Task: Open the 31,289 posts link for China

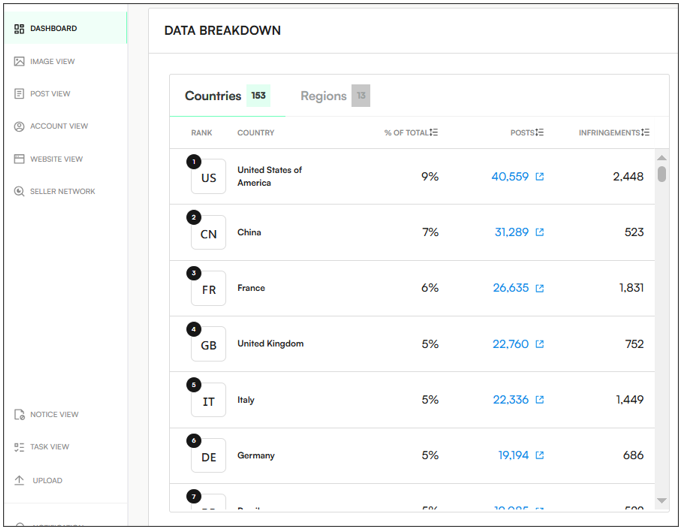Action: 511,233
